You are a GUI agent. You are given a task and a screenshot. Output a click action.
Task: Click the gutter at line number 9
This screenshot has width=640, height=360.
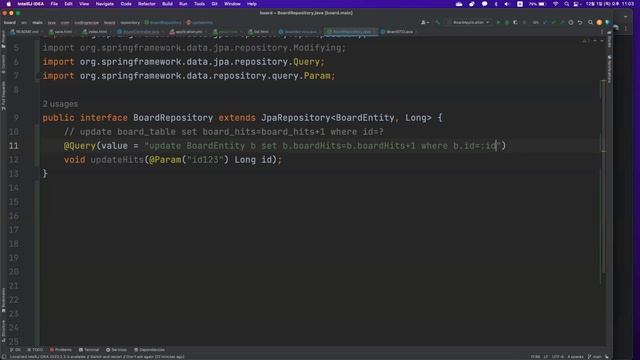coord(16,118)
